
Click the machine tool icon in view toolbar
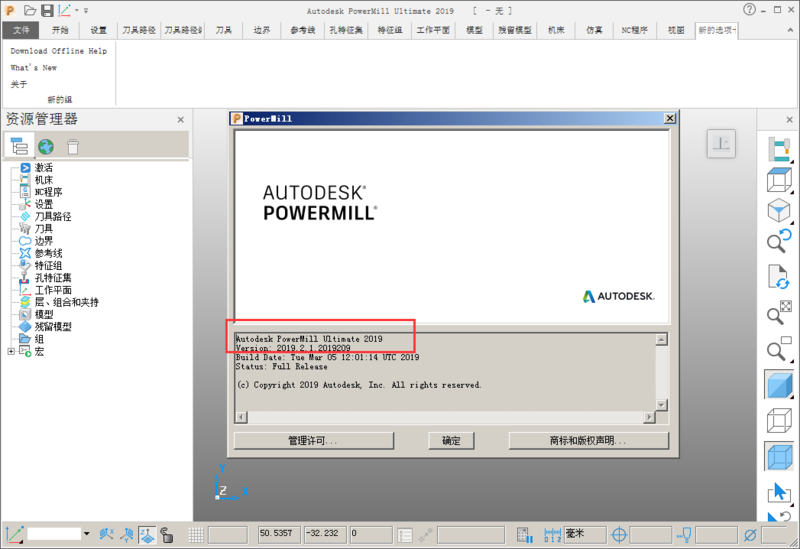779,149
